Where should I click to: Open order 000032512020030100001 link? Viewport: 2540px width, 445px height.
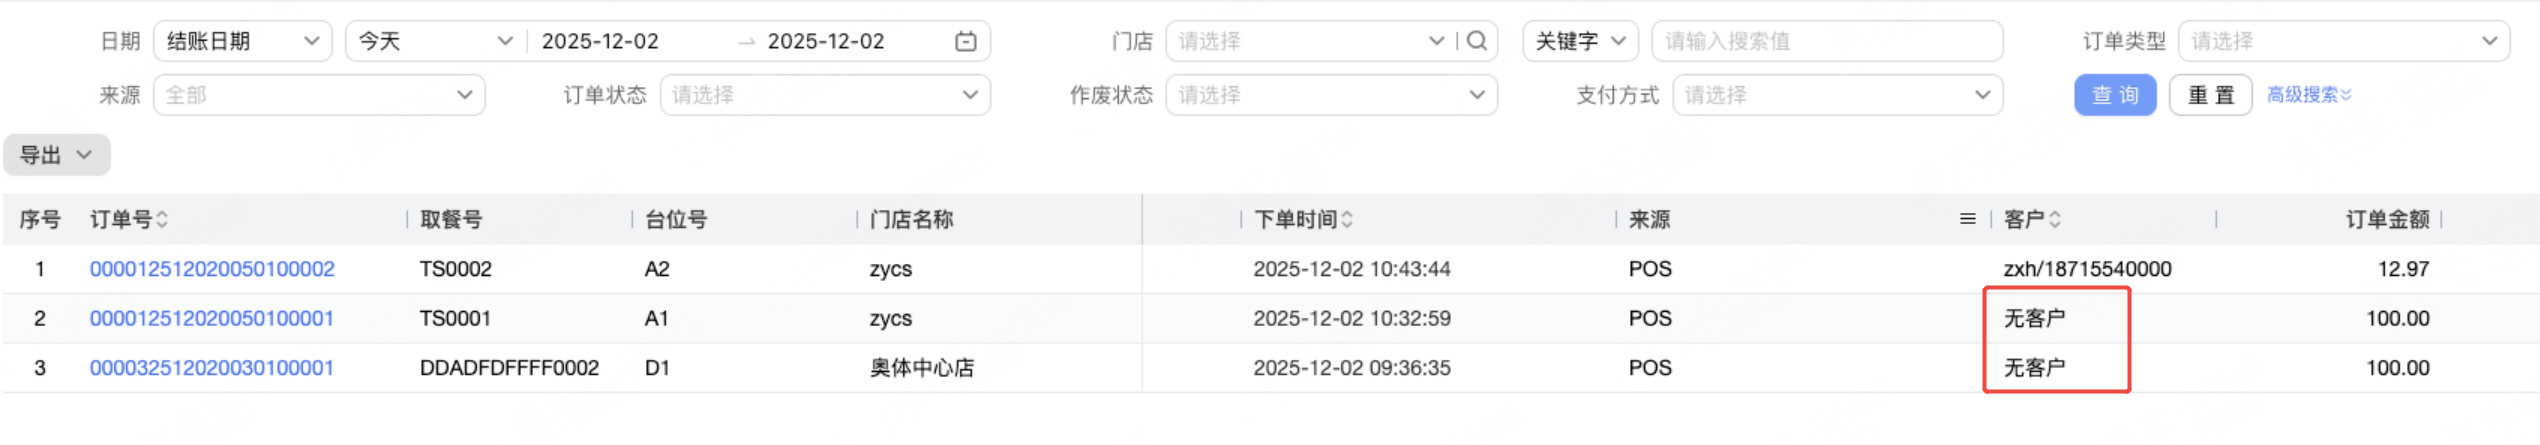tap(212, 368)
